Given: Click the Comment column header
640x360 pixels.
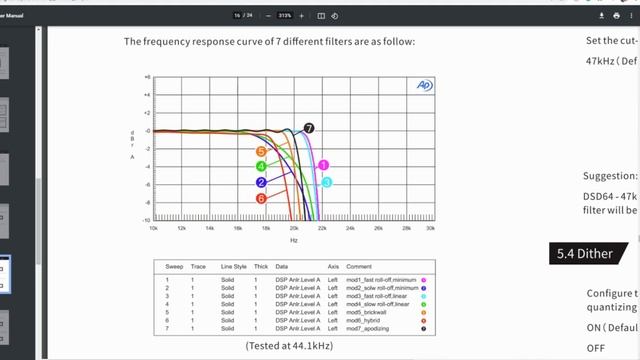Looking at the screenshot, I should [359, 267].
